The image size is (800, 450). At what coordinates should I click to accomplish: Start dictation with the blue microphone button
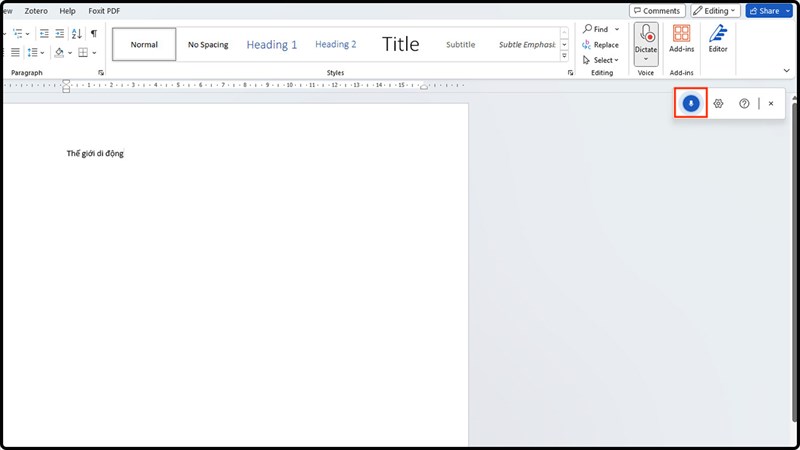[691, 103]
